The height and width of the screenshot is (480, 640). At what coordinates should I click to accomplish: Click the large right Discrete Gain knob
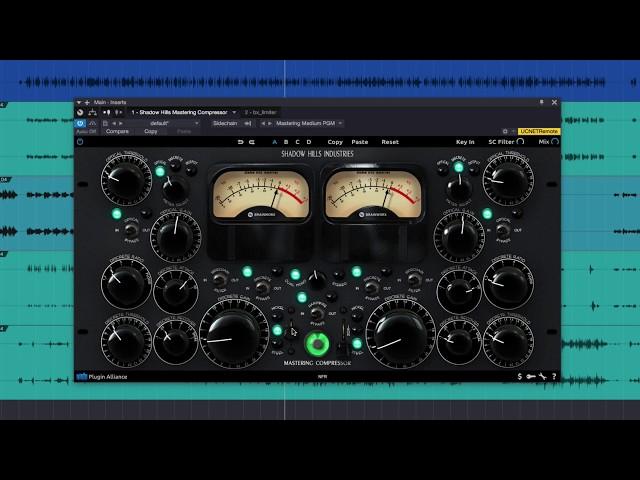pyautogui.click(x=401, y=335)
